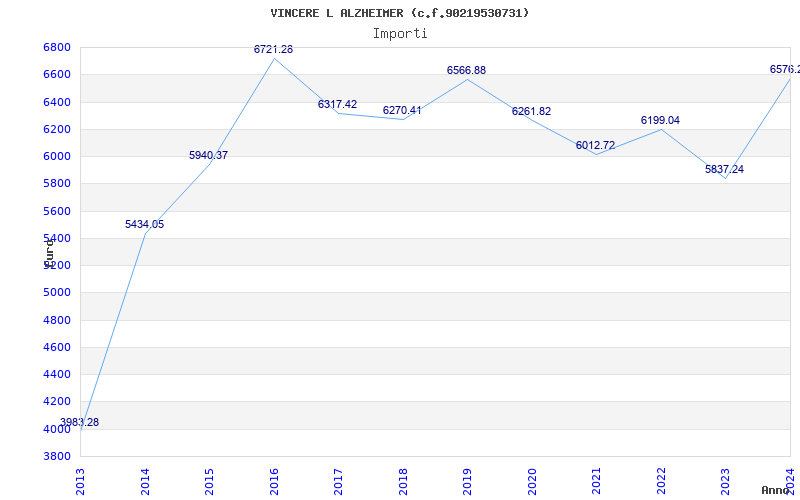Click the 2022 x-axis year label
This screenshot has height=500, width=800.
point(661,482)
